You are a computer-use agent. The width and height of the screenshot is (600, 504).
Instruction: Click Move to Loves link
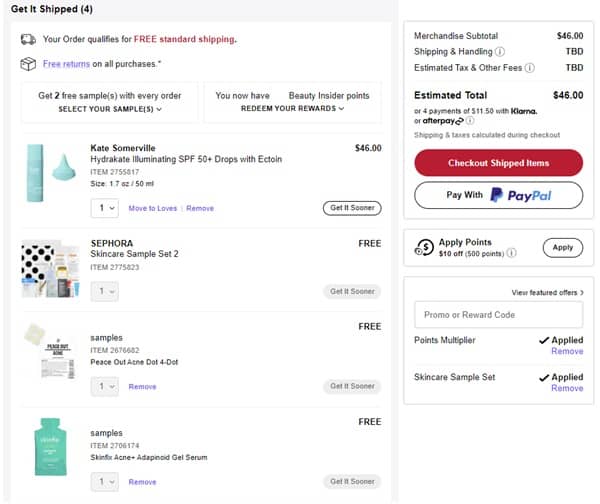click(153, 208)
